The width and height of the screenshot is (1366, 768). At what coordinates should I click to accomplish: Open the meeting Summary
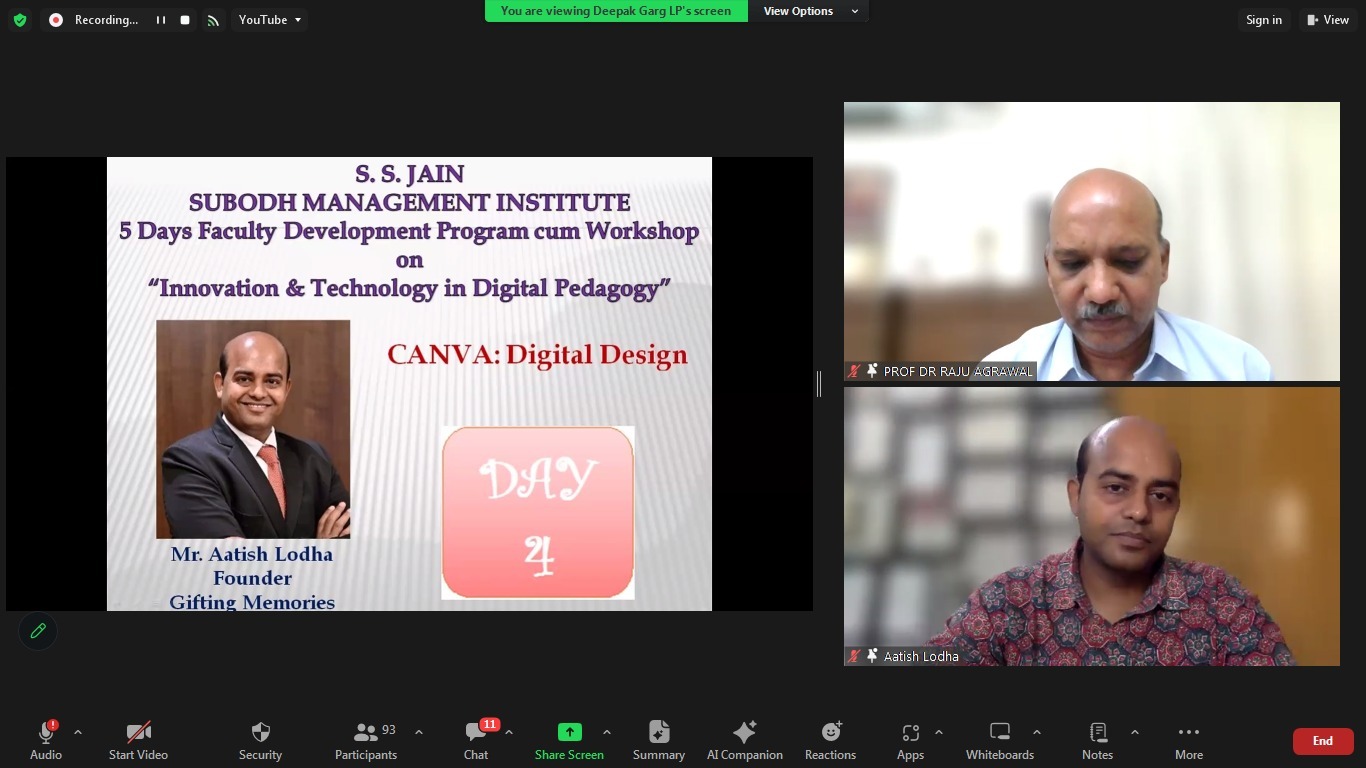click(x=658, y=740)
